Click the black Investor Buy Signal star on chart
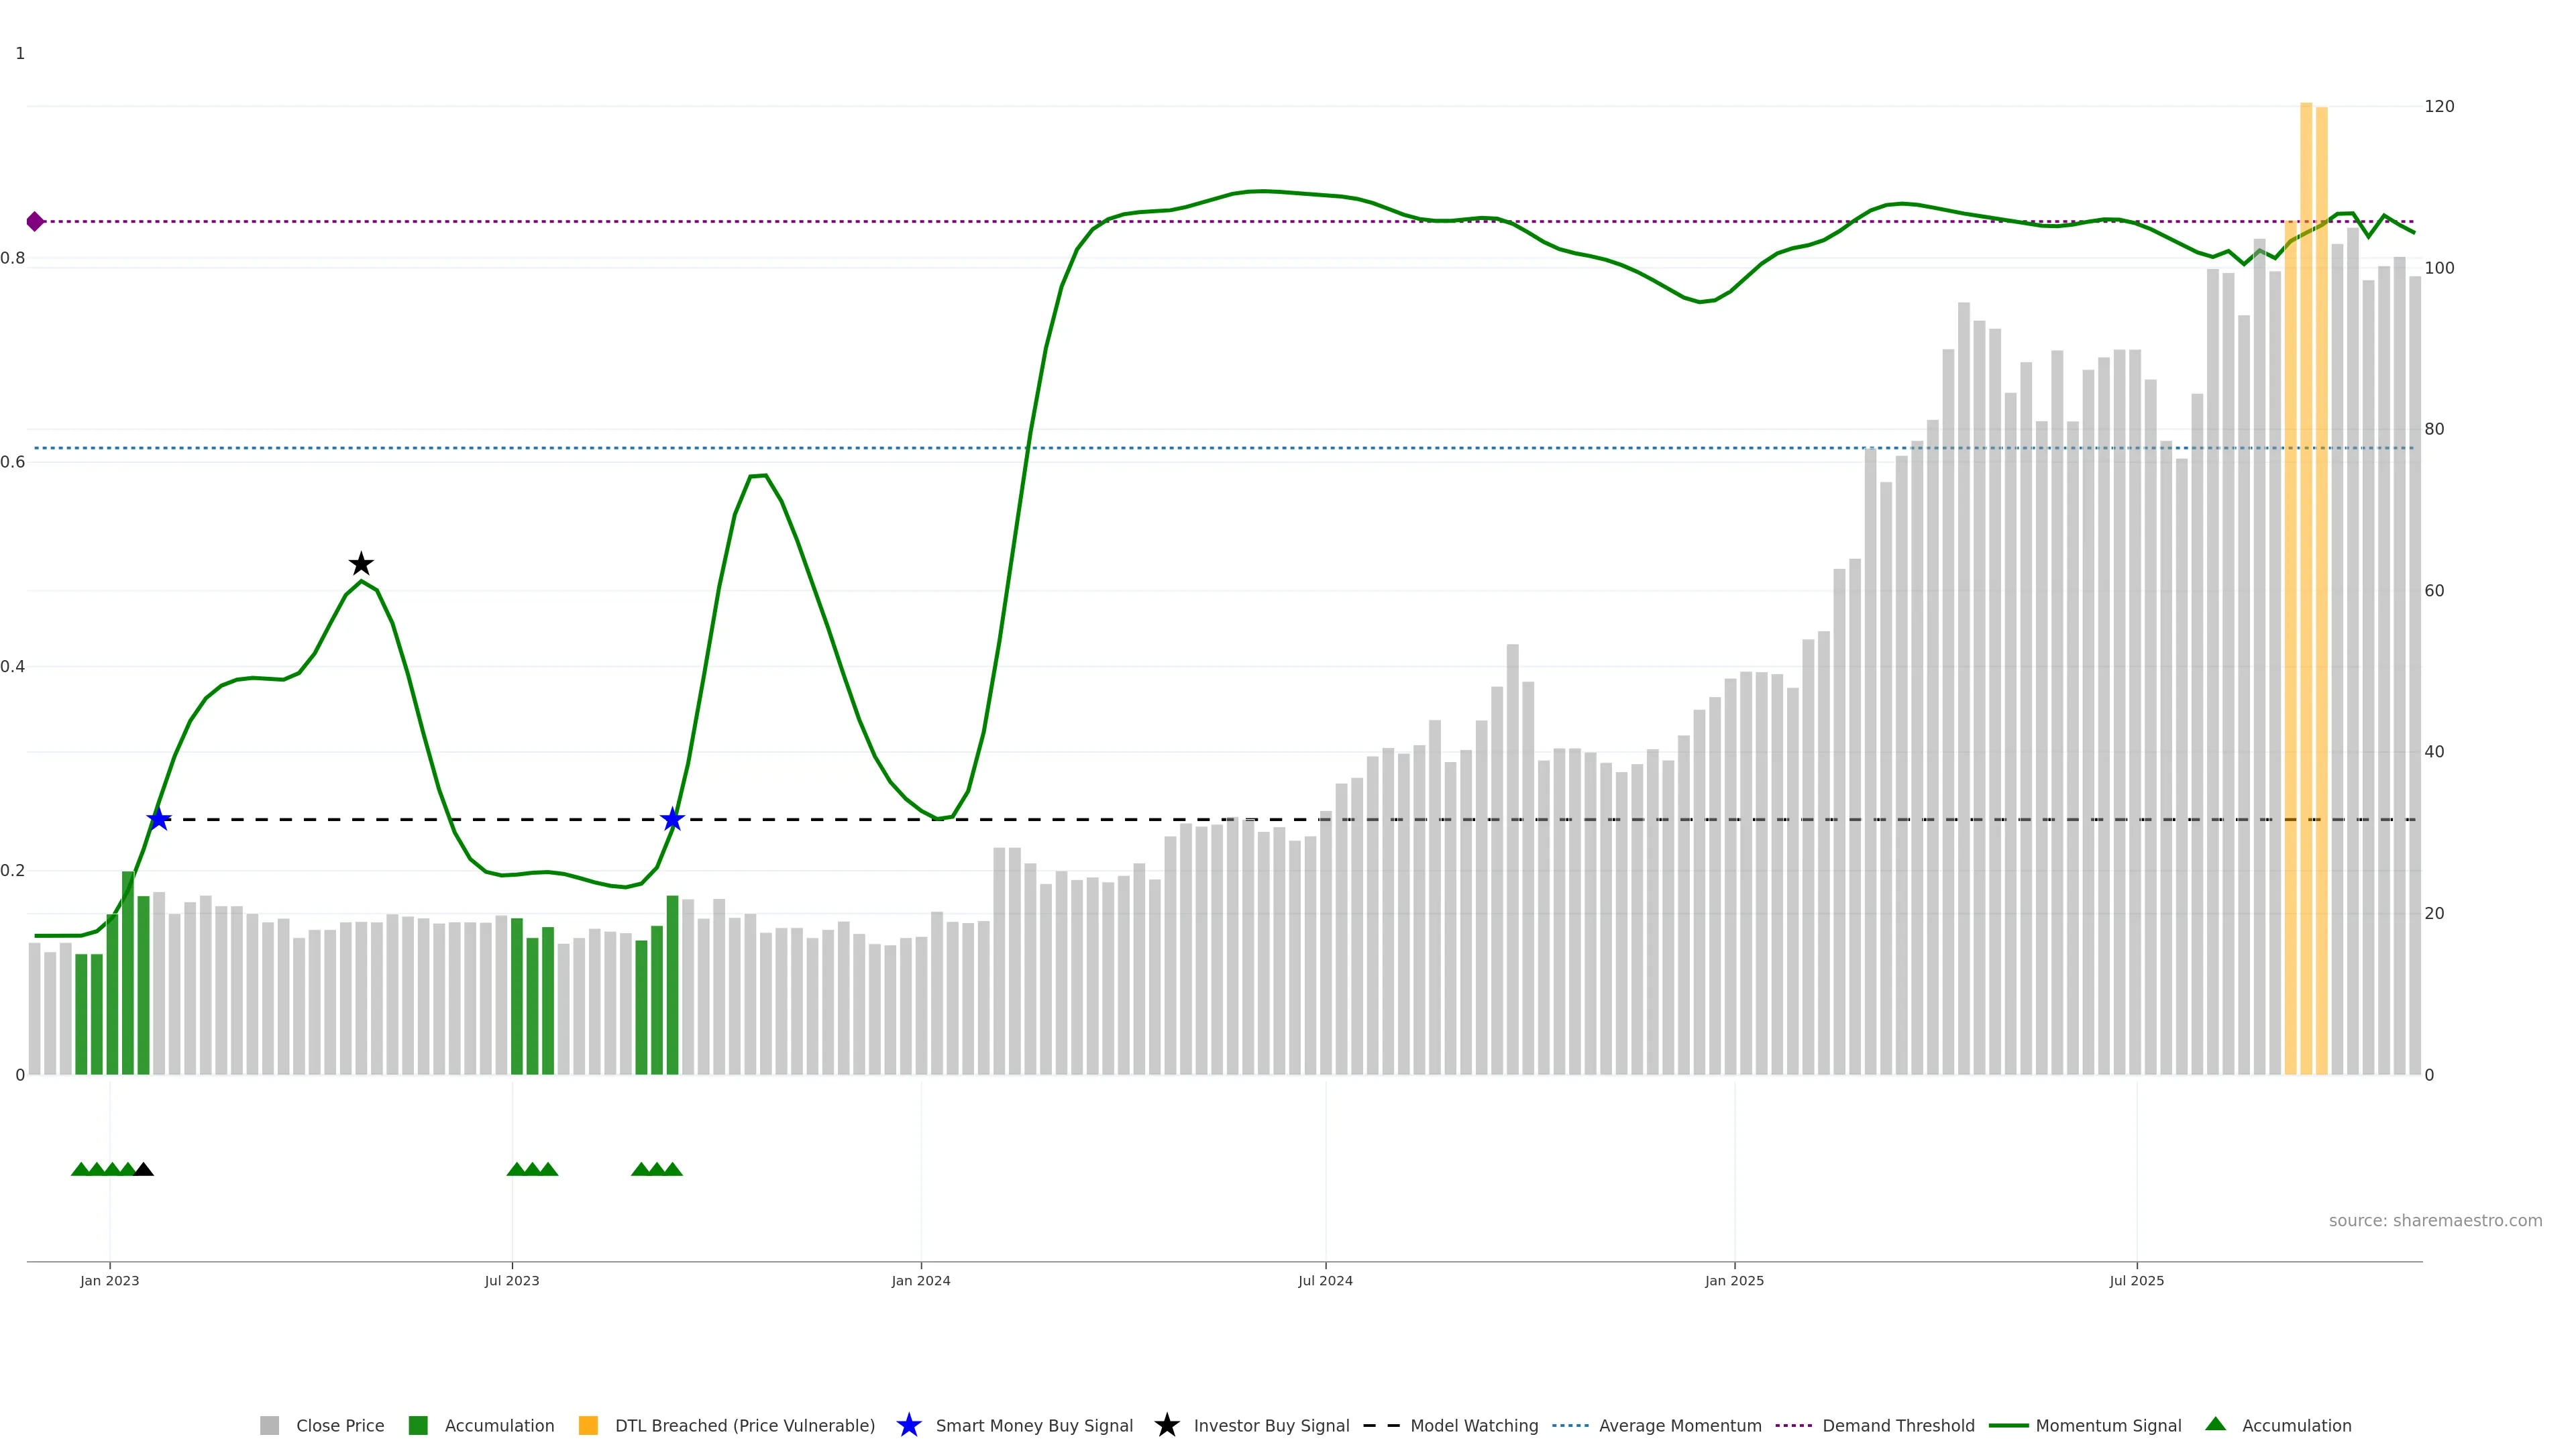 (361, 564)
